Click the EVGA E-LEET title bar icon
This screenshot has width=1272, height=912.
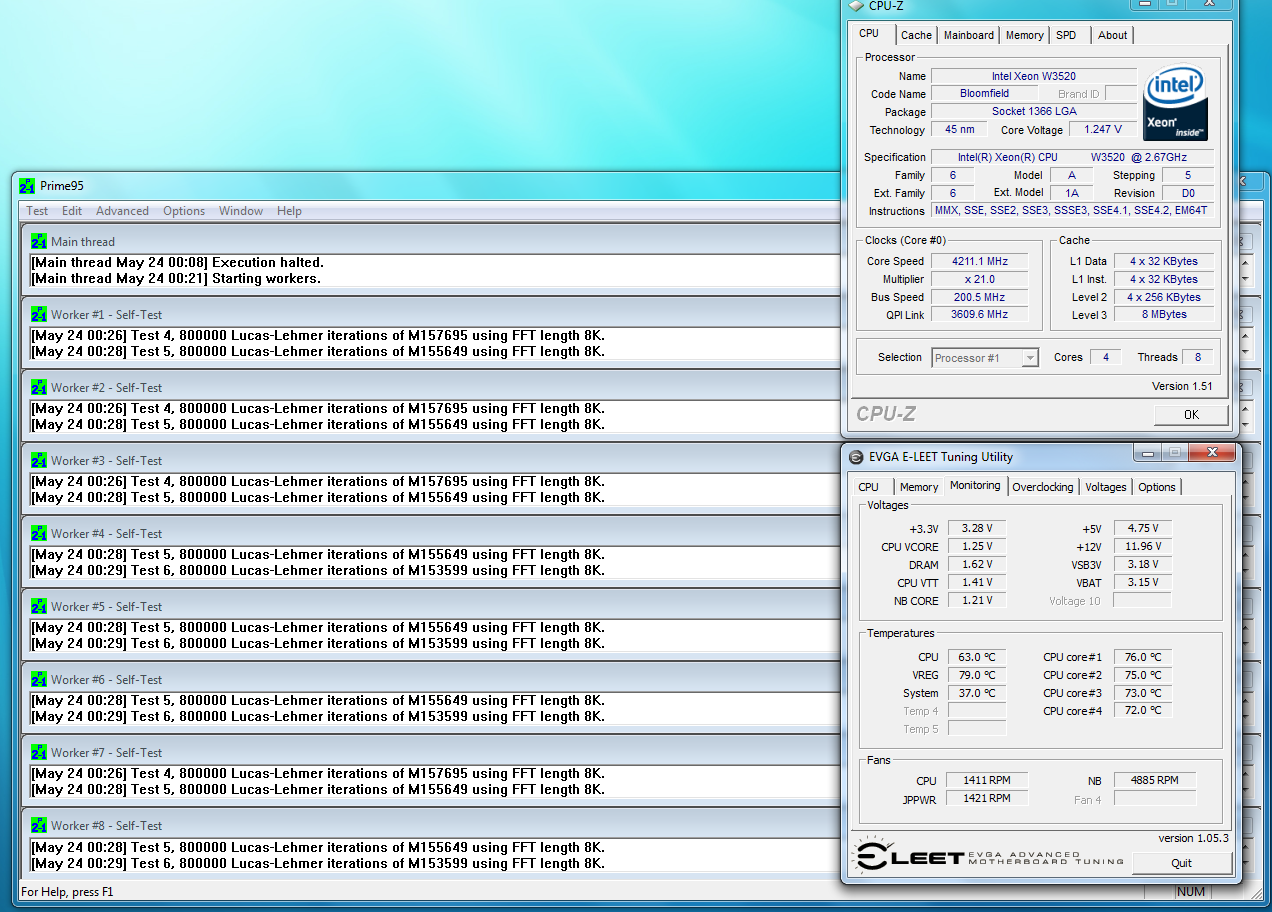click(856, 457)
